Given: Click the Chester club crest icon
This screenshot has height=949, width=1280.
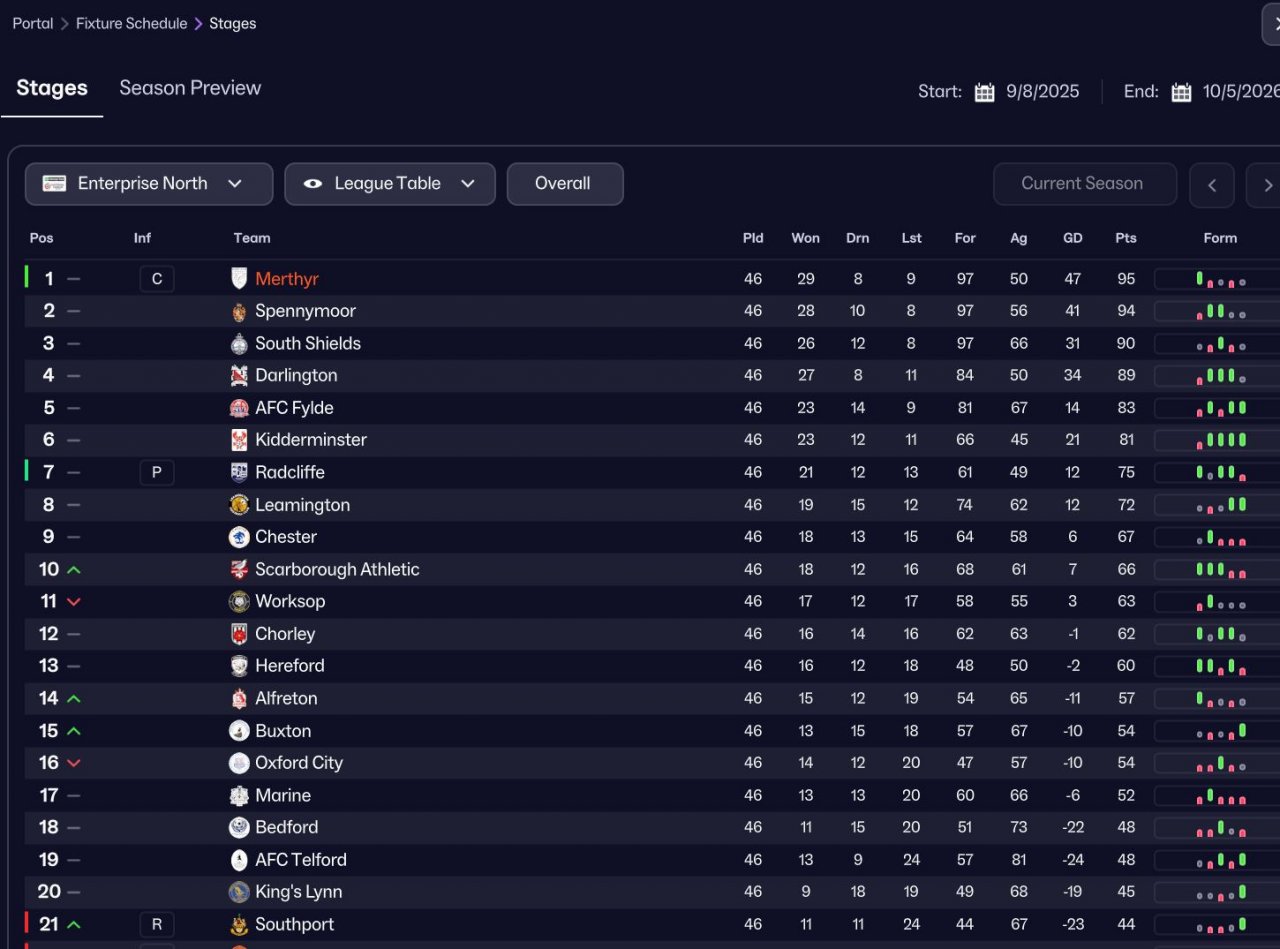Looking at the screenshot, I should (x=239, y=537).
